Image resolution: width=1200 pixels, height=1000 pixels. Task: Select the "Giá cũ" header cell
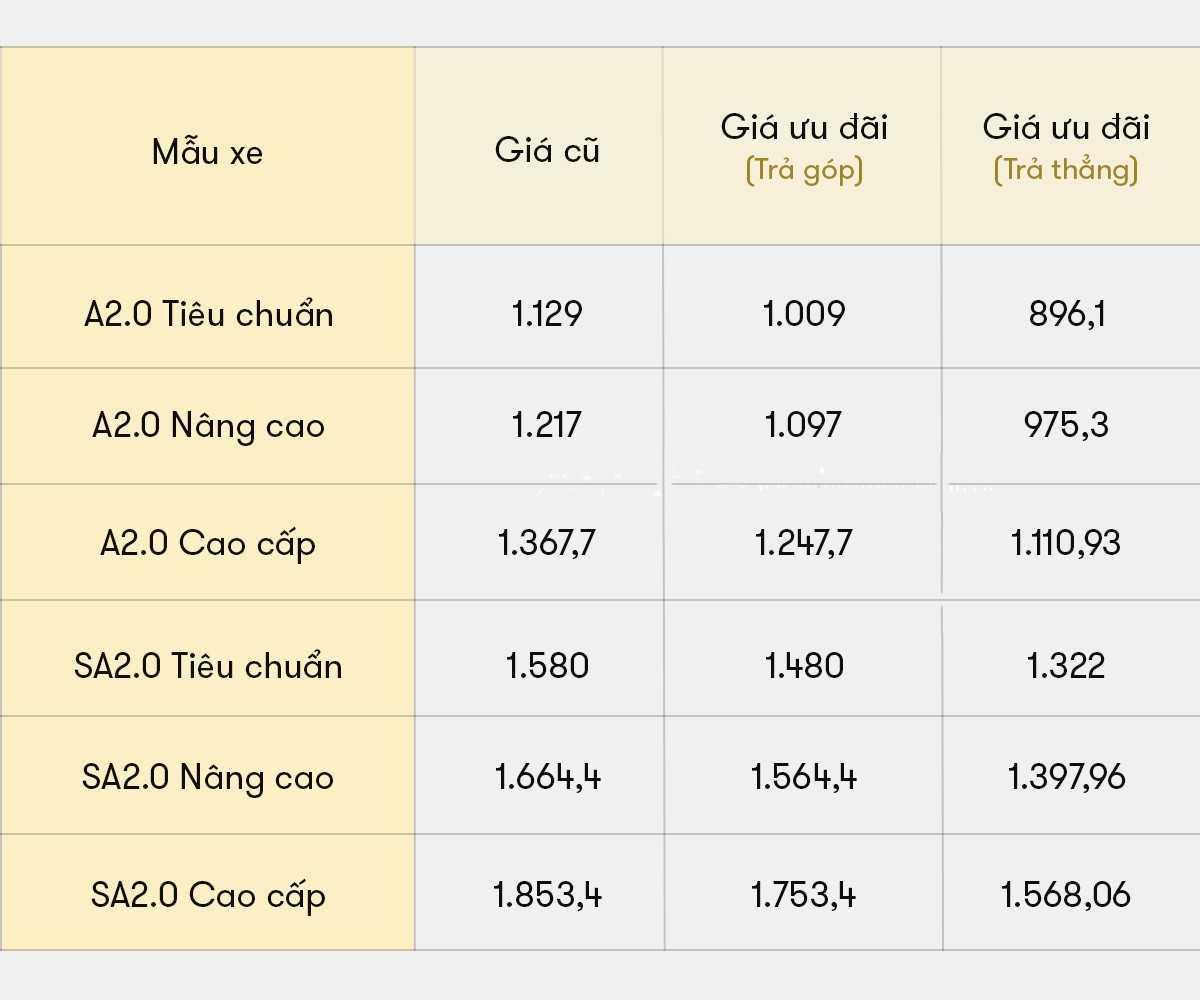547,150
